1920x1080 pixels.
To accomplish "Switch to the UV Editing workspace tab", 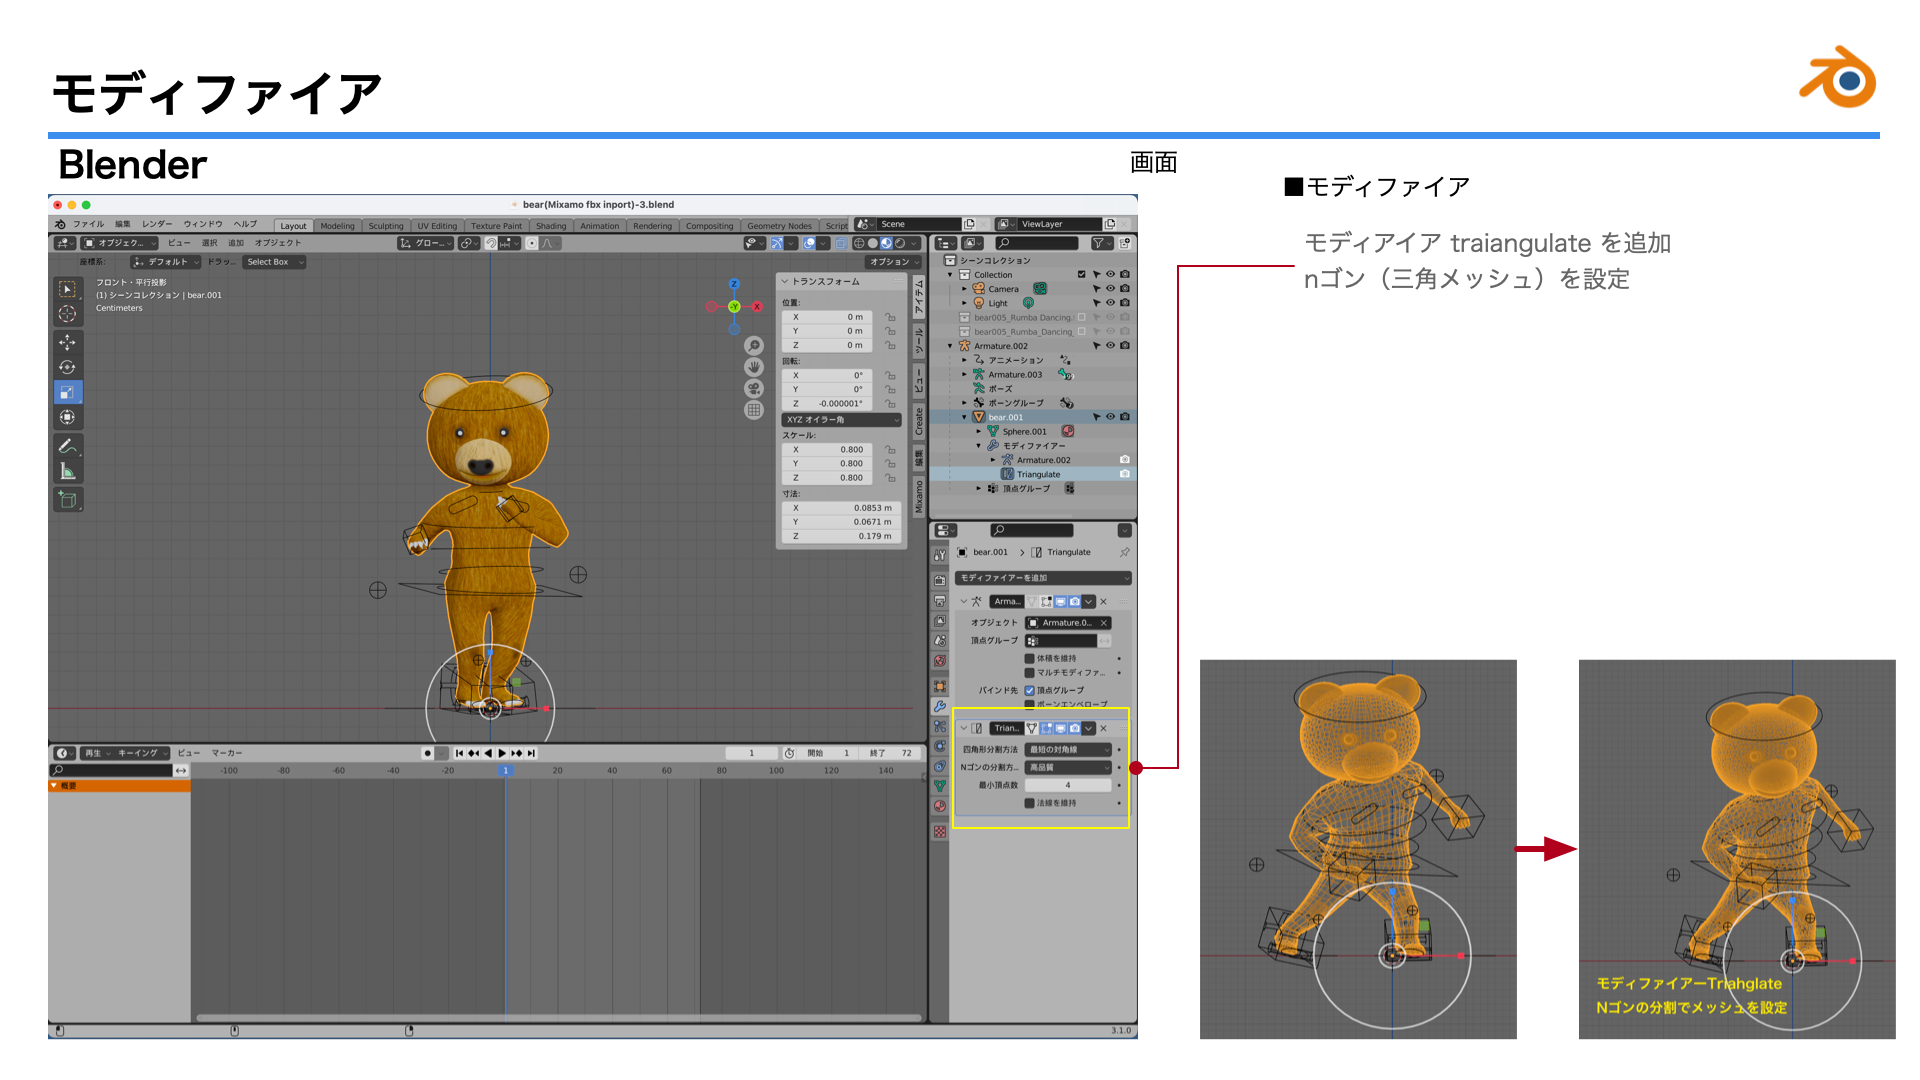I will (437, 226).
